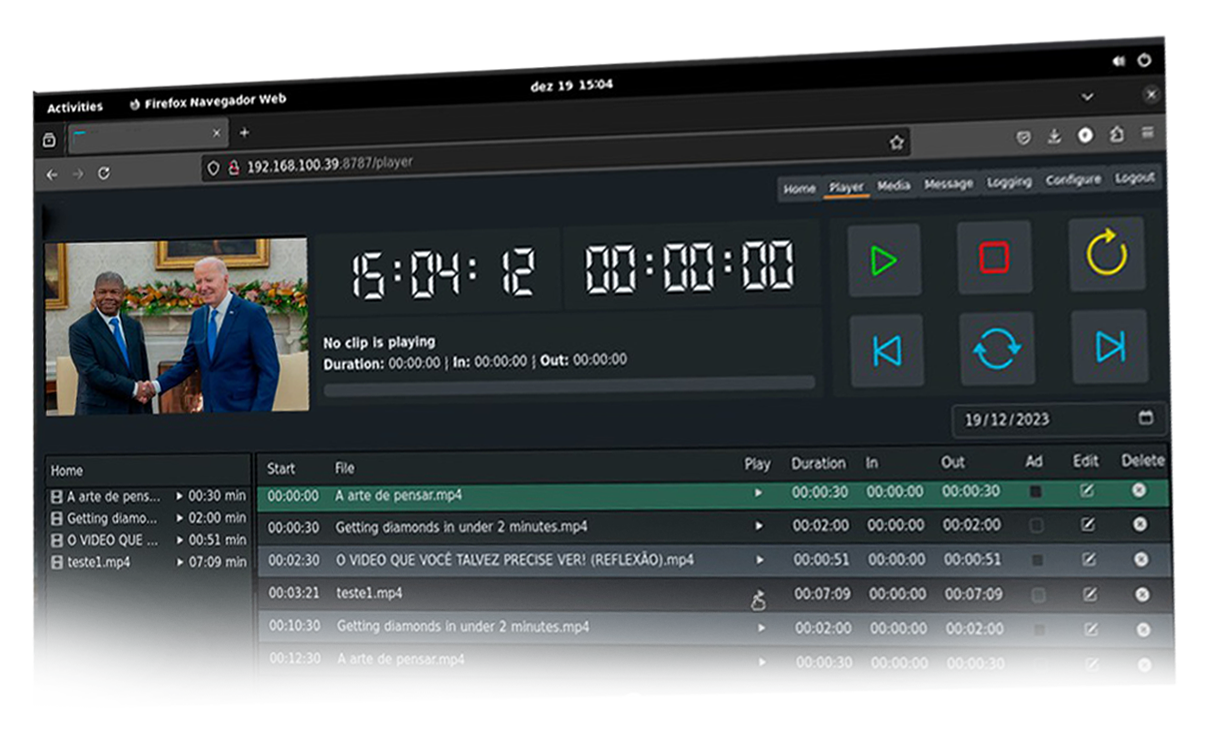1210x733 pixels.
Task: Open the Configure tab
Action: [x=1072, y=180]
